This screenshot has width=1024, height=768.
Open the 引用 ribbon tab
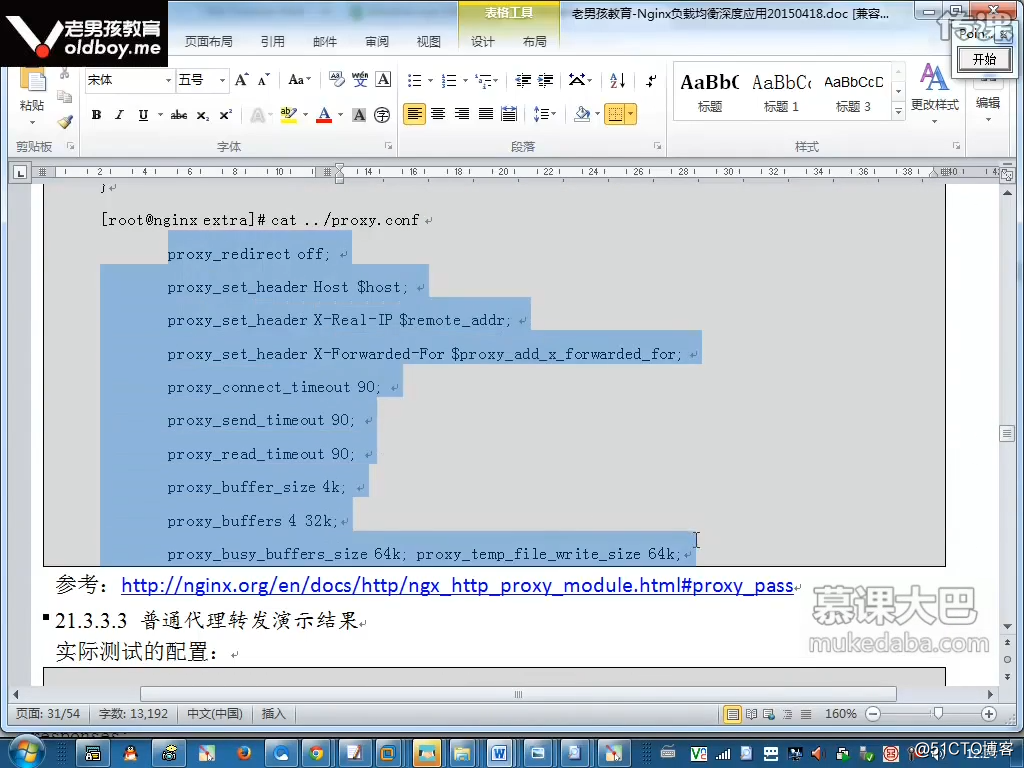(x=273, y=41)
